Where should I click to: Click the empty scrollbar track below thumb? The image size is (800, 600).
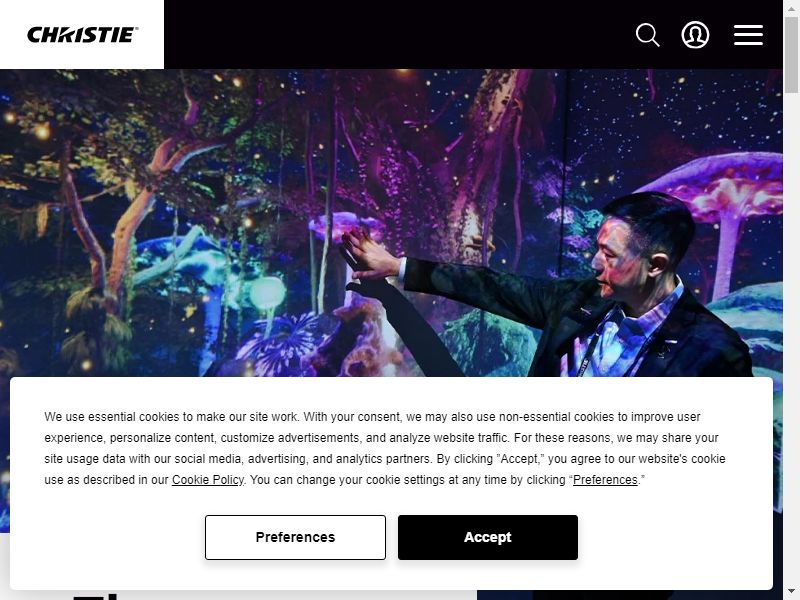[791, 337]
